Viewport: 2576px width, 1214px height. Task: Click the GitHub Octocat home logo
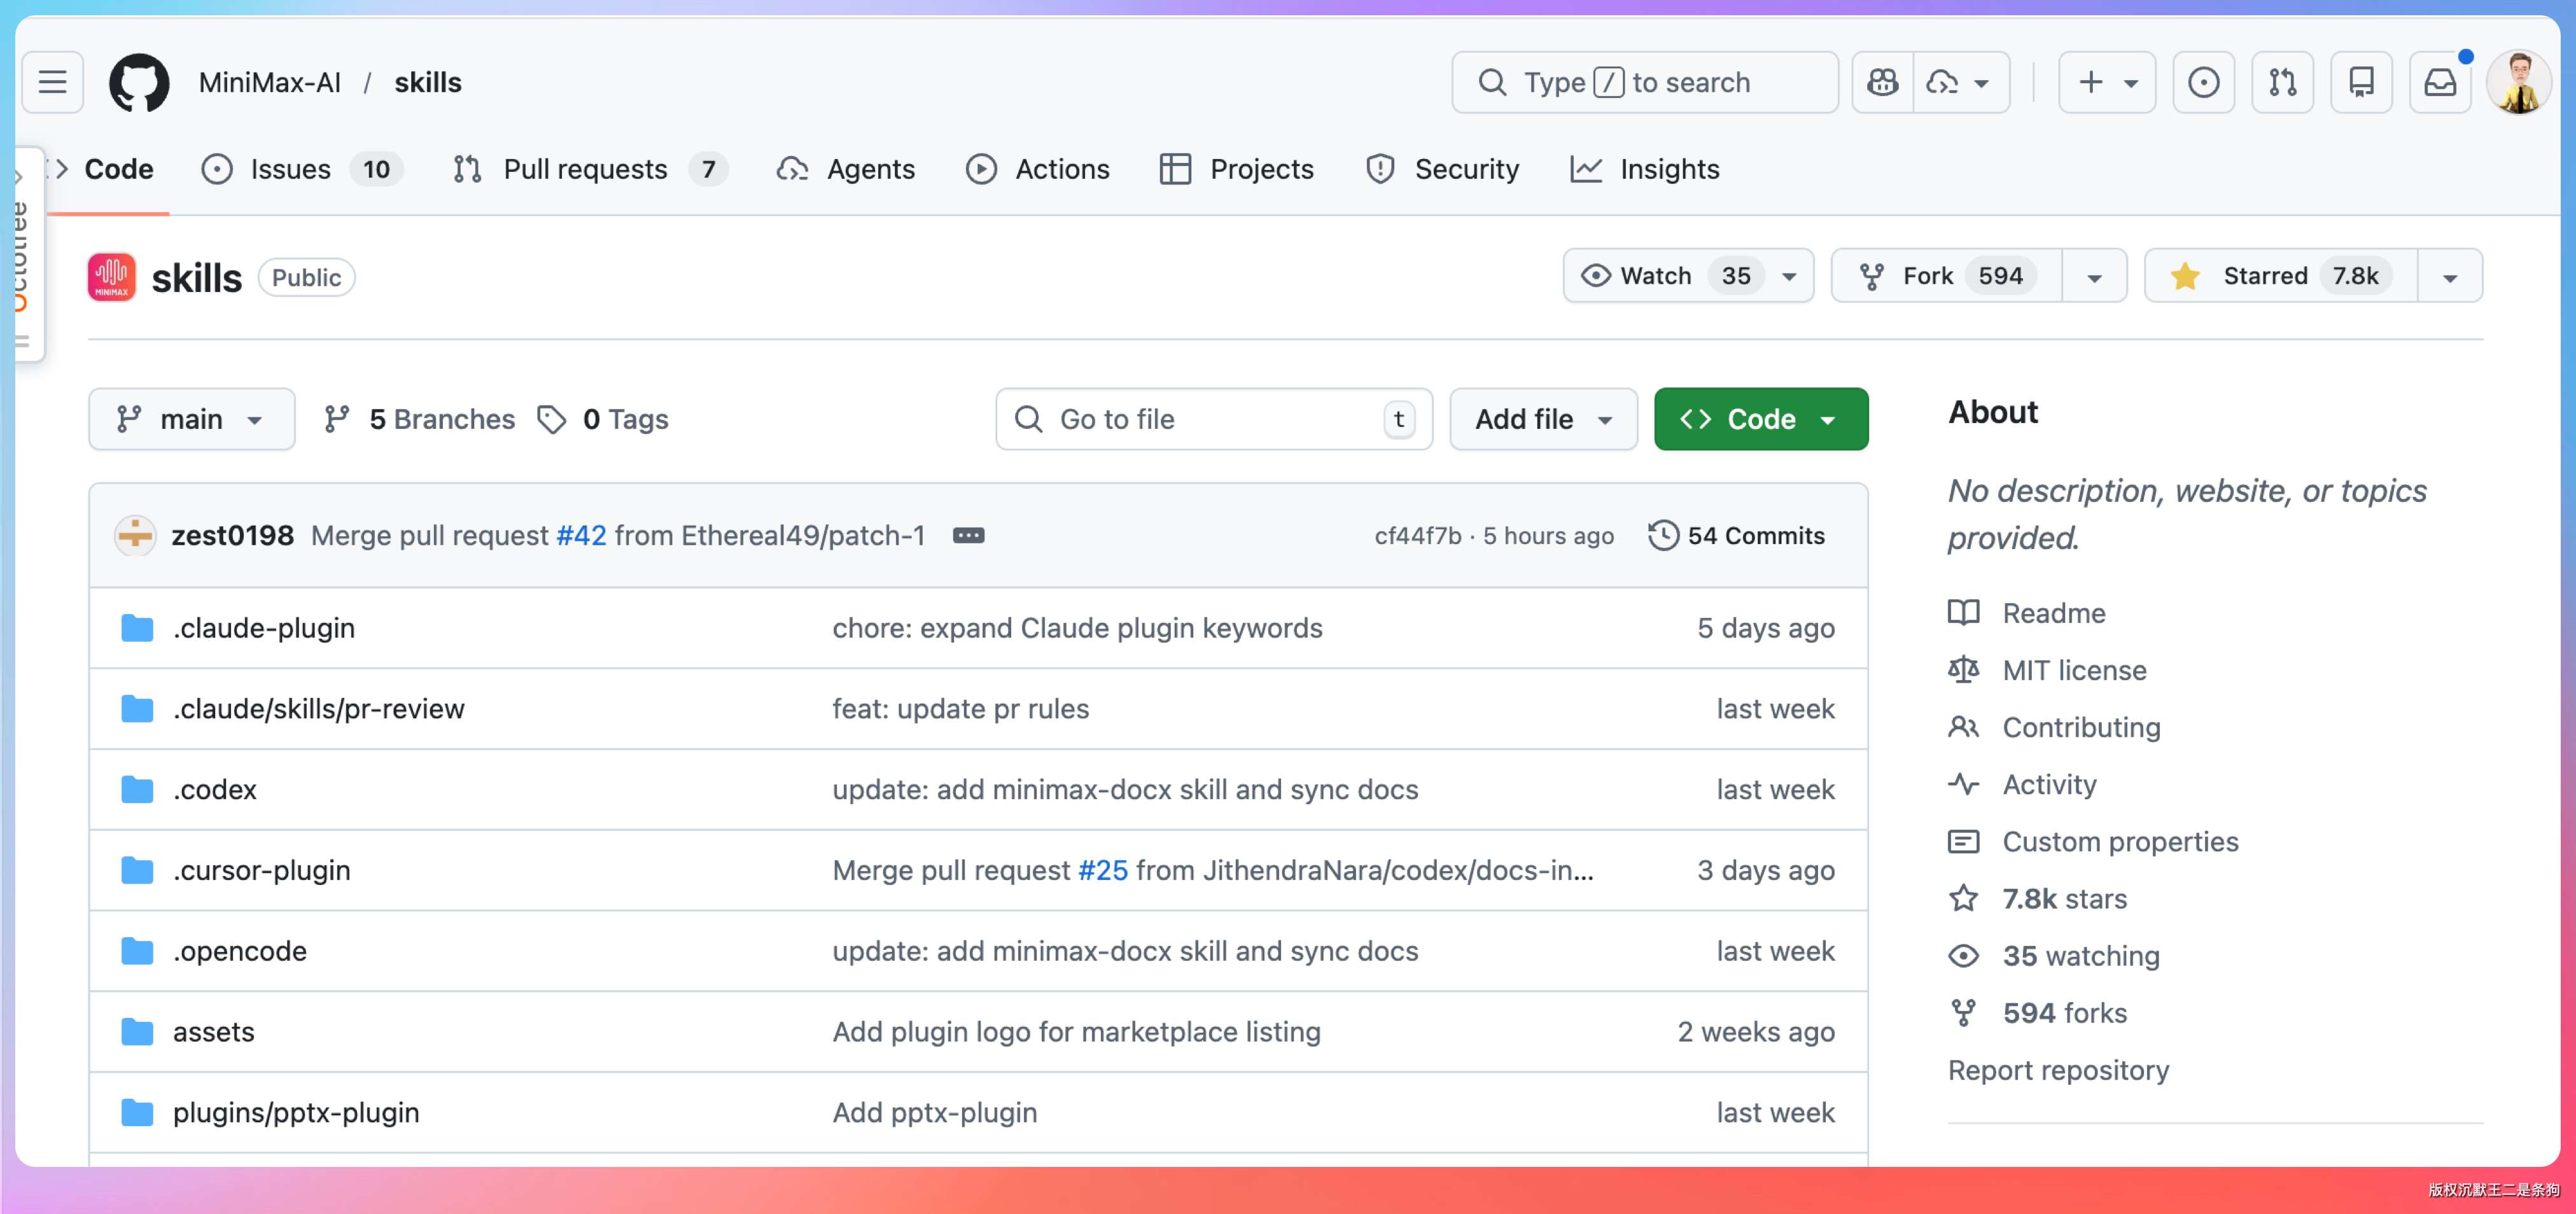coord(138,82)
